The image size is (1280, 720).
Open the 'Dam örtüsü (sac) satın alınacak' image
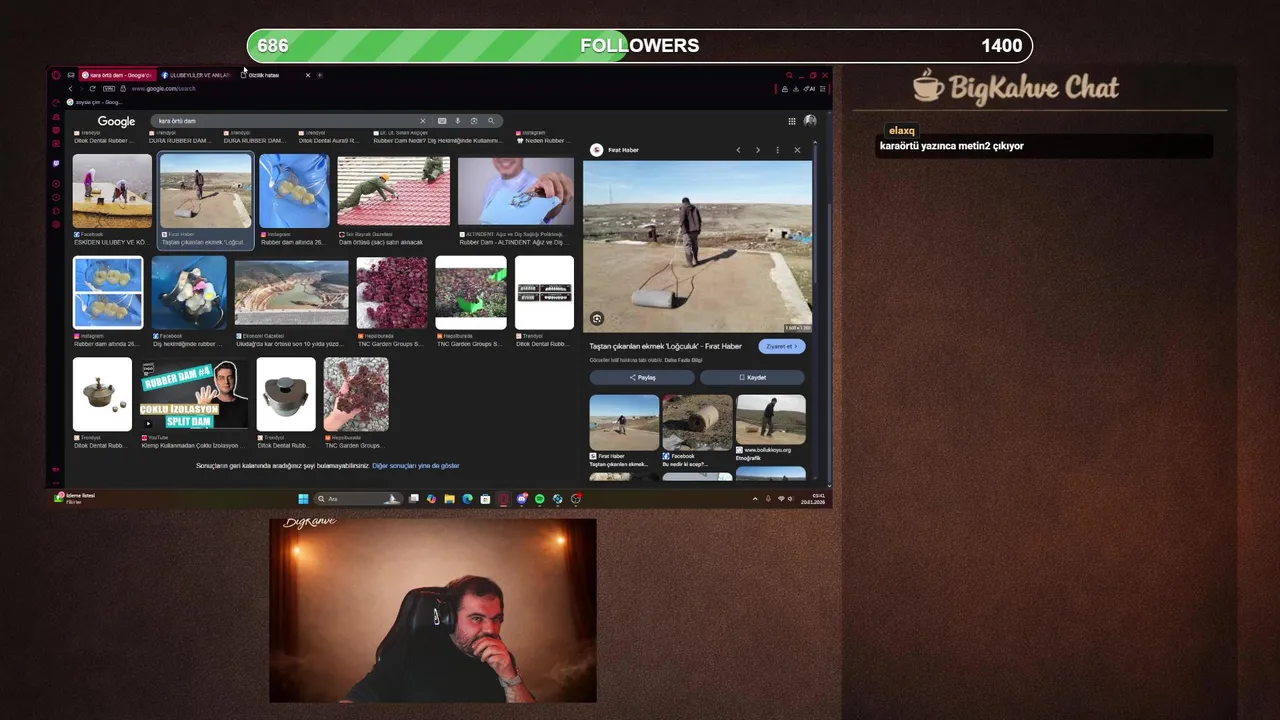click(393, 191)
